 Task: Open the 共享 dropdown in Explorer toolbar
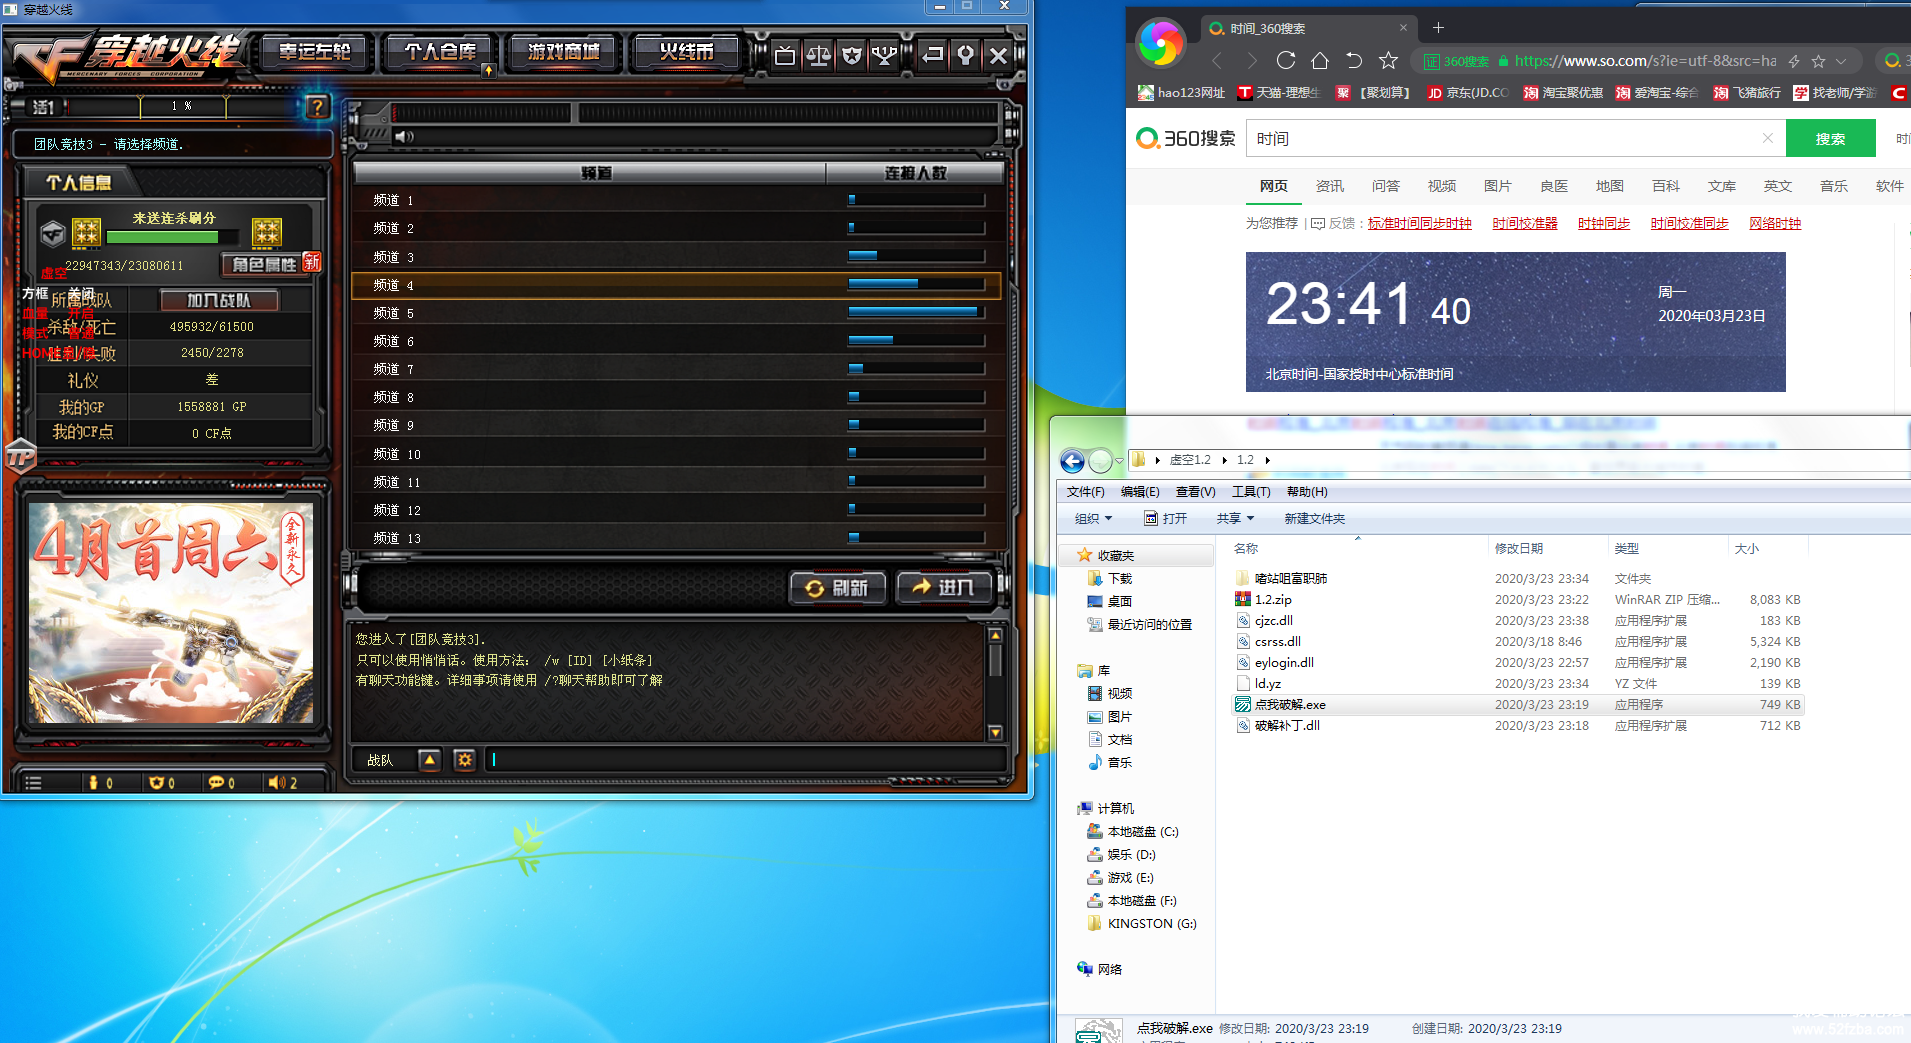pos(1235,518)
